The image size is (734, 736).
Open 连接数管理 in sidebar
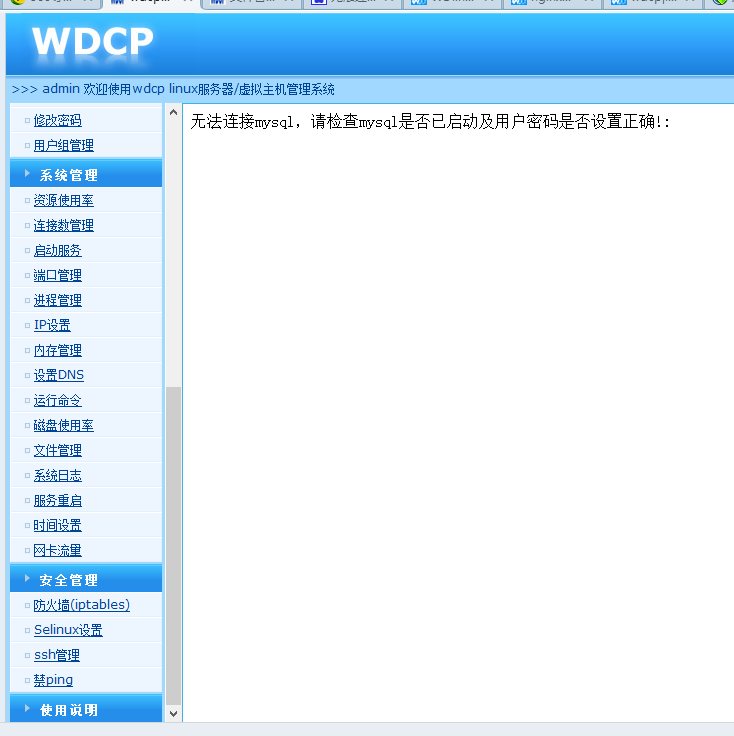point(63,225)
